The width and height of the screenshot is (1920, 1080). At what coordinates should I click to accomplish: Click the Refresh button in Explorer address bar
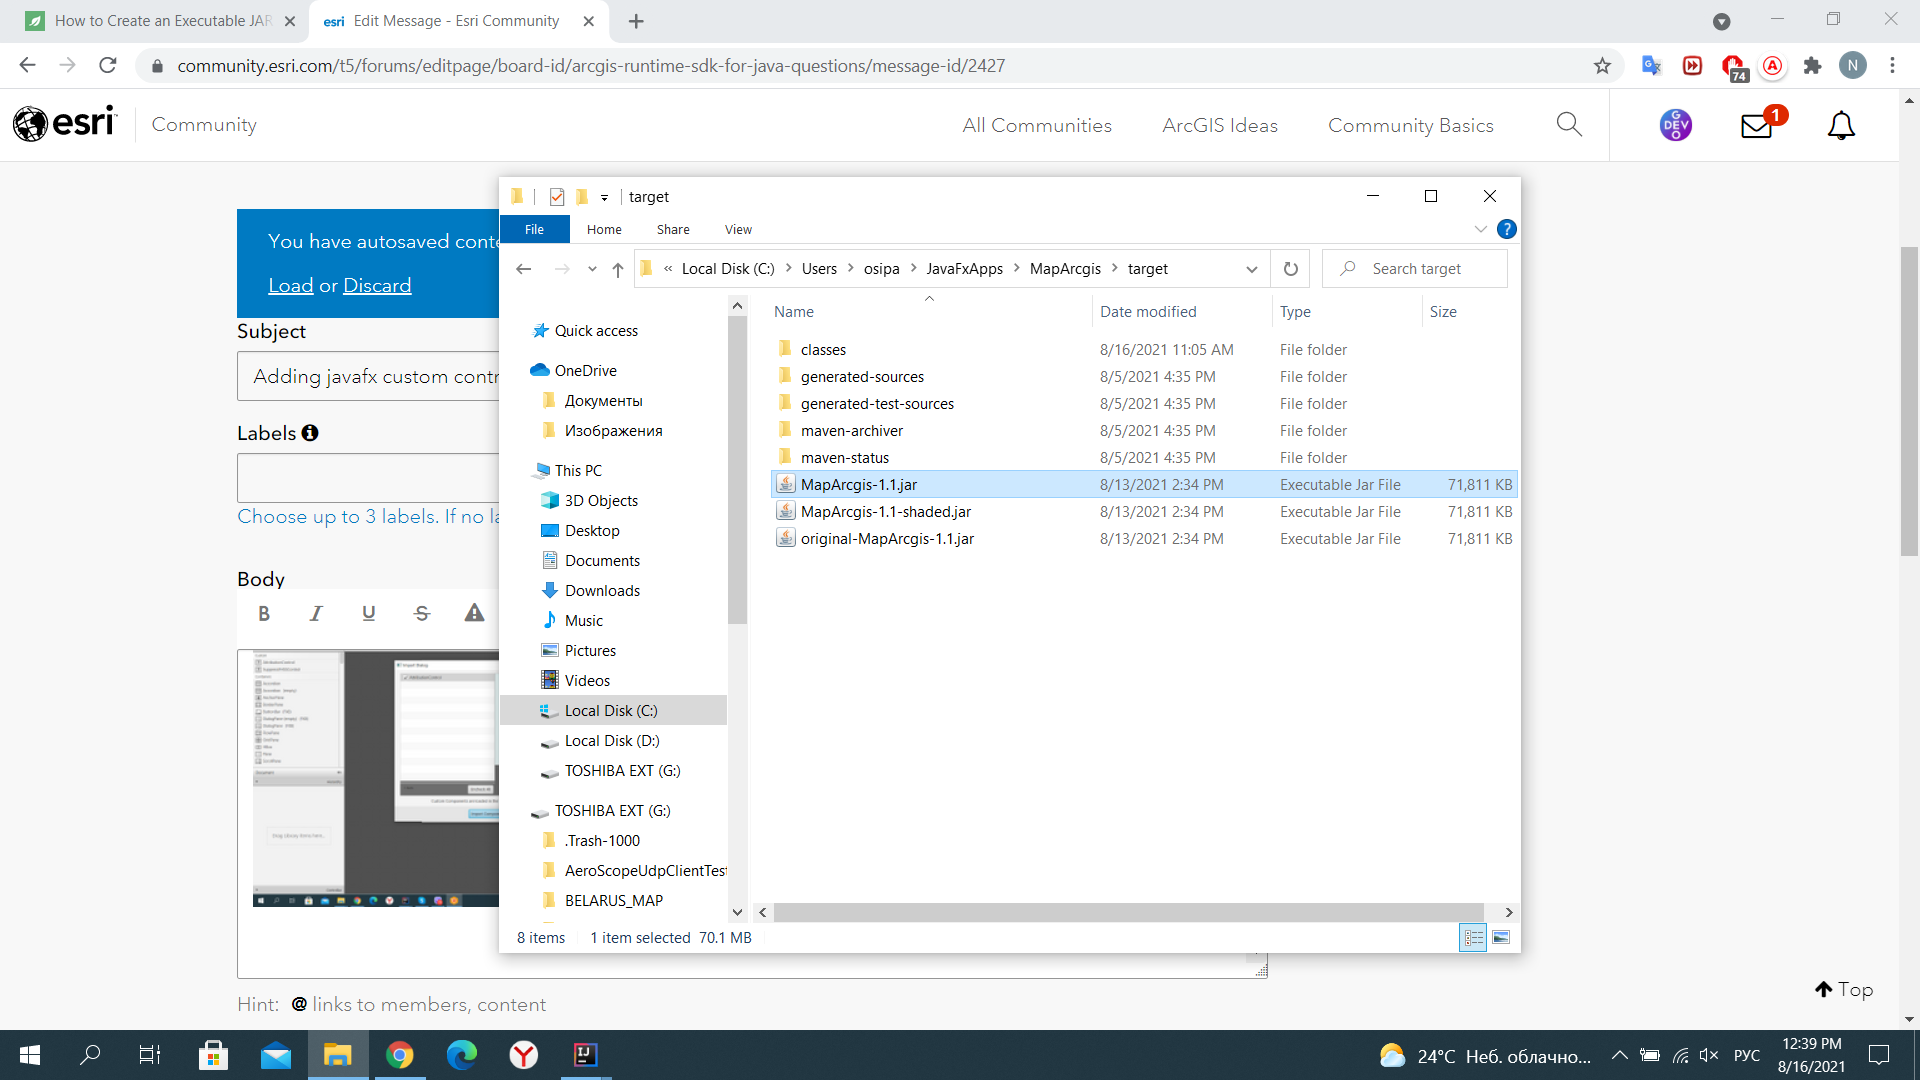[x=1290, y=269]
